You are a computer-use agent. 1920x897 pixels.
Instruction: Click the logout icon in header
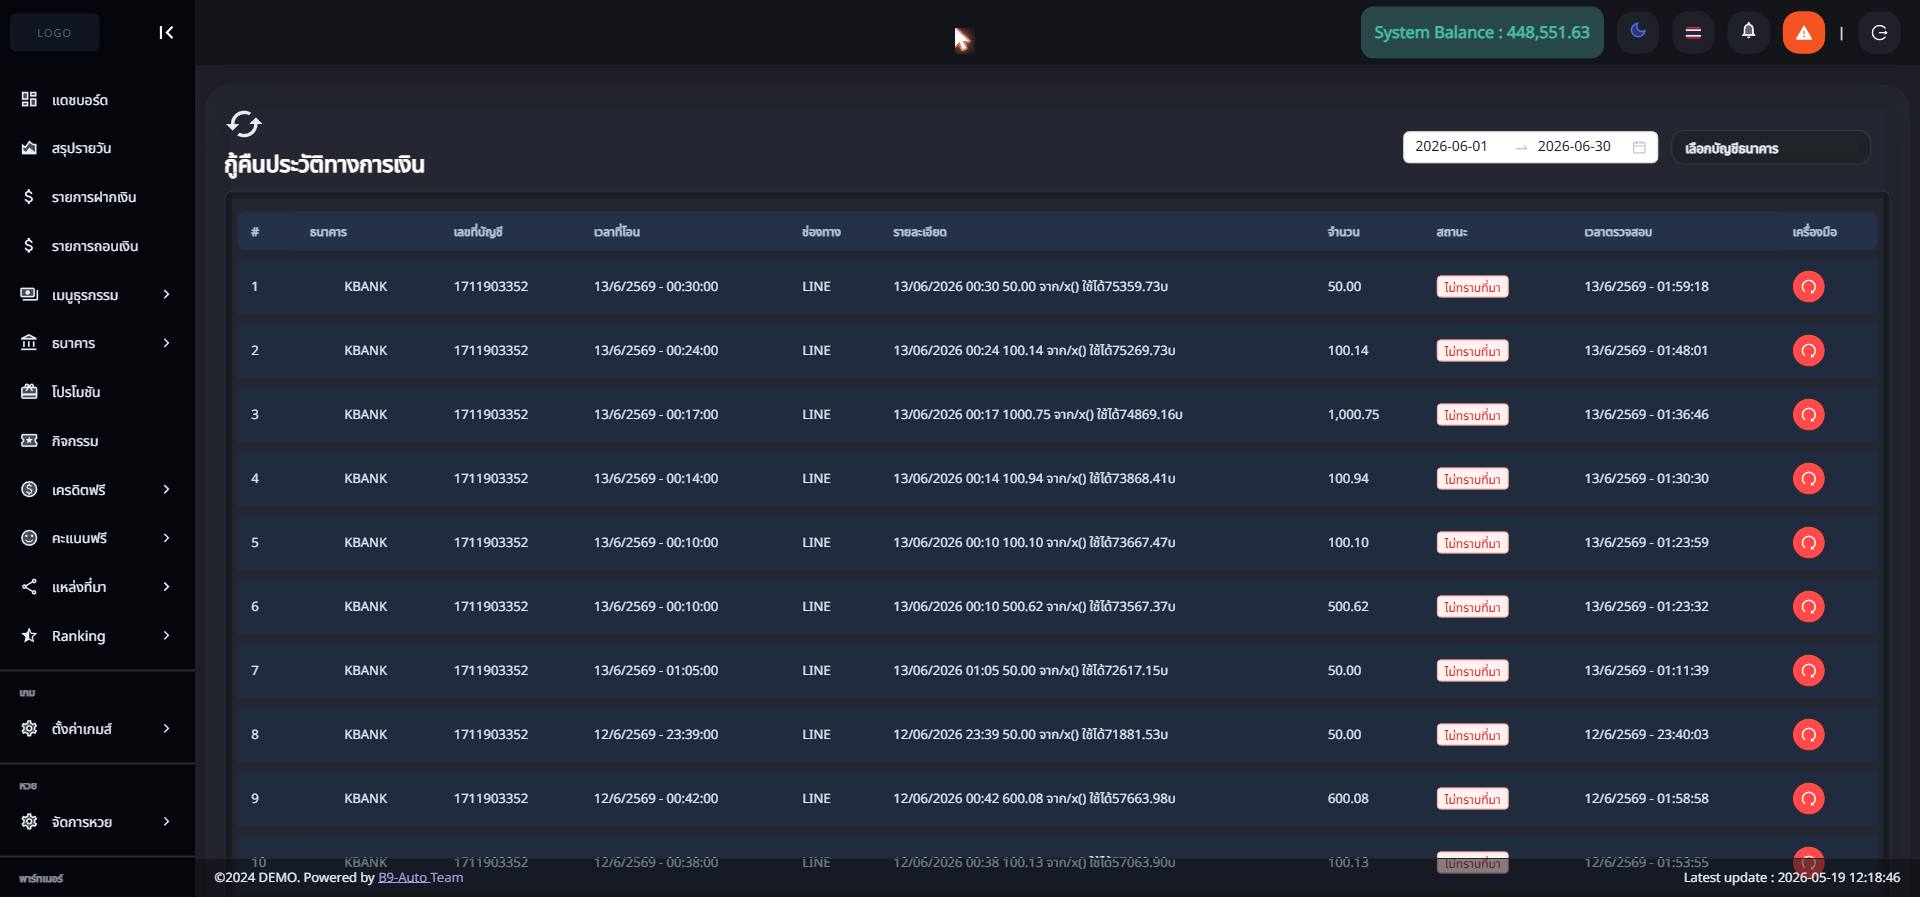tap(1879, 33)
